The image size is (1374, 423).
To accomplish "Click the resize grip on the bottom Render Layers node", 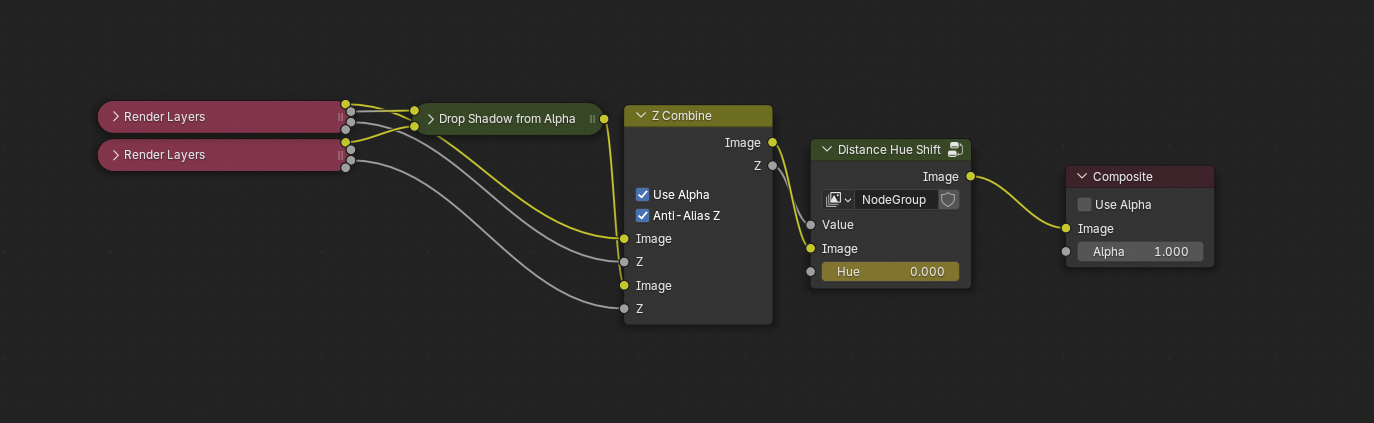I will (x=340, y=155).
